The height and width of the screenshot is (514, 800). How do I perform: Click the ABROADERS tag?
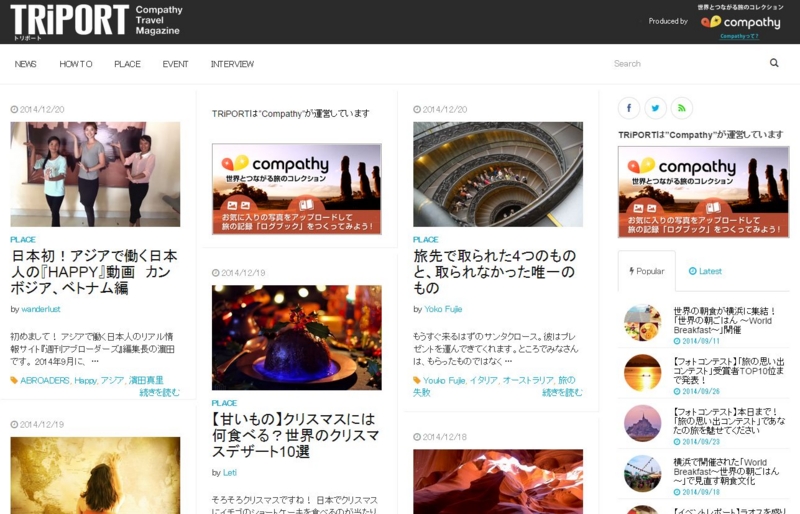(45, 380)
